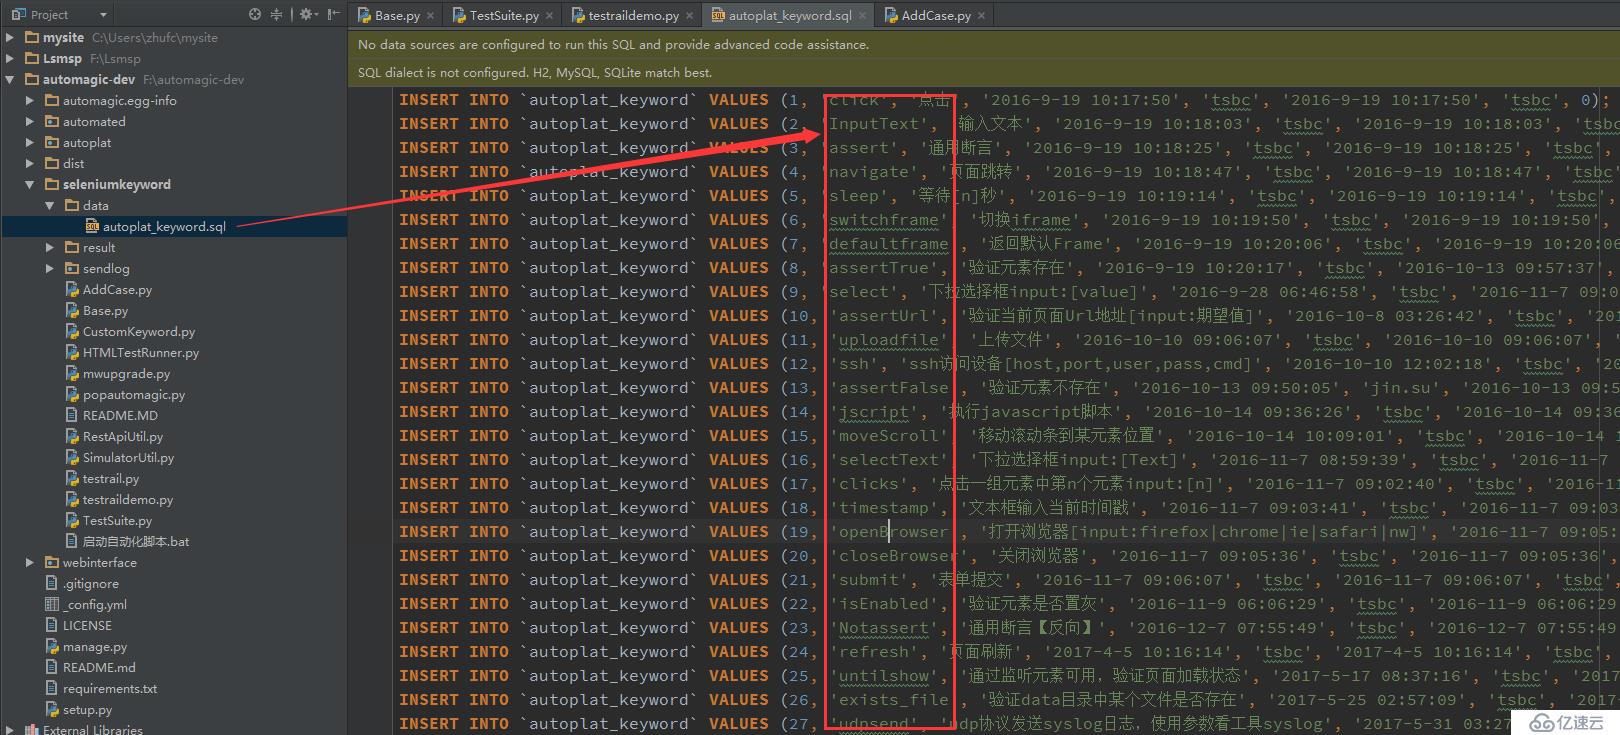Screen dimensions: 1620x735
Task: Expand the autoplat folder
Action: 30,142
